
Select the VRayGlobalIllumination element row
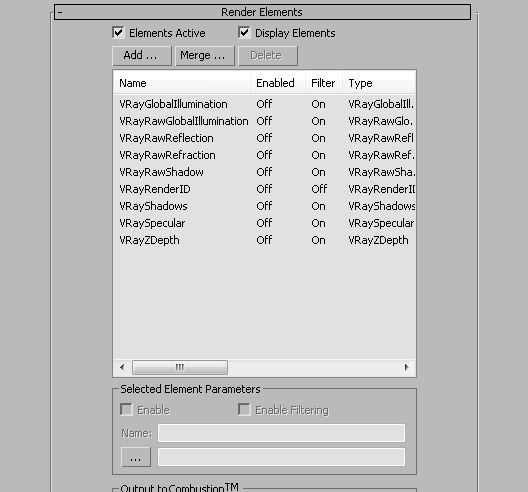[264, 104]
